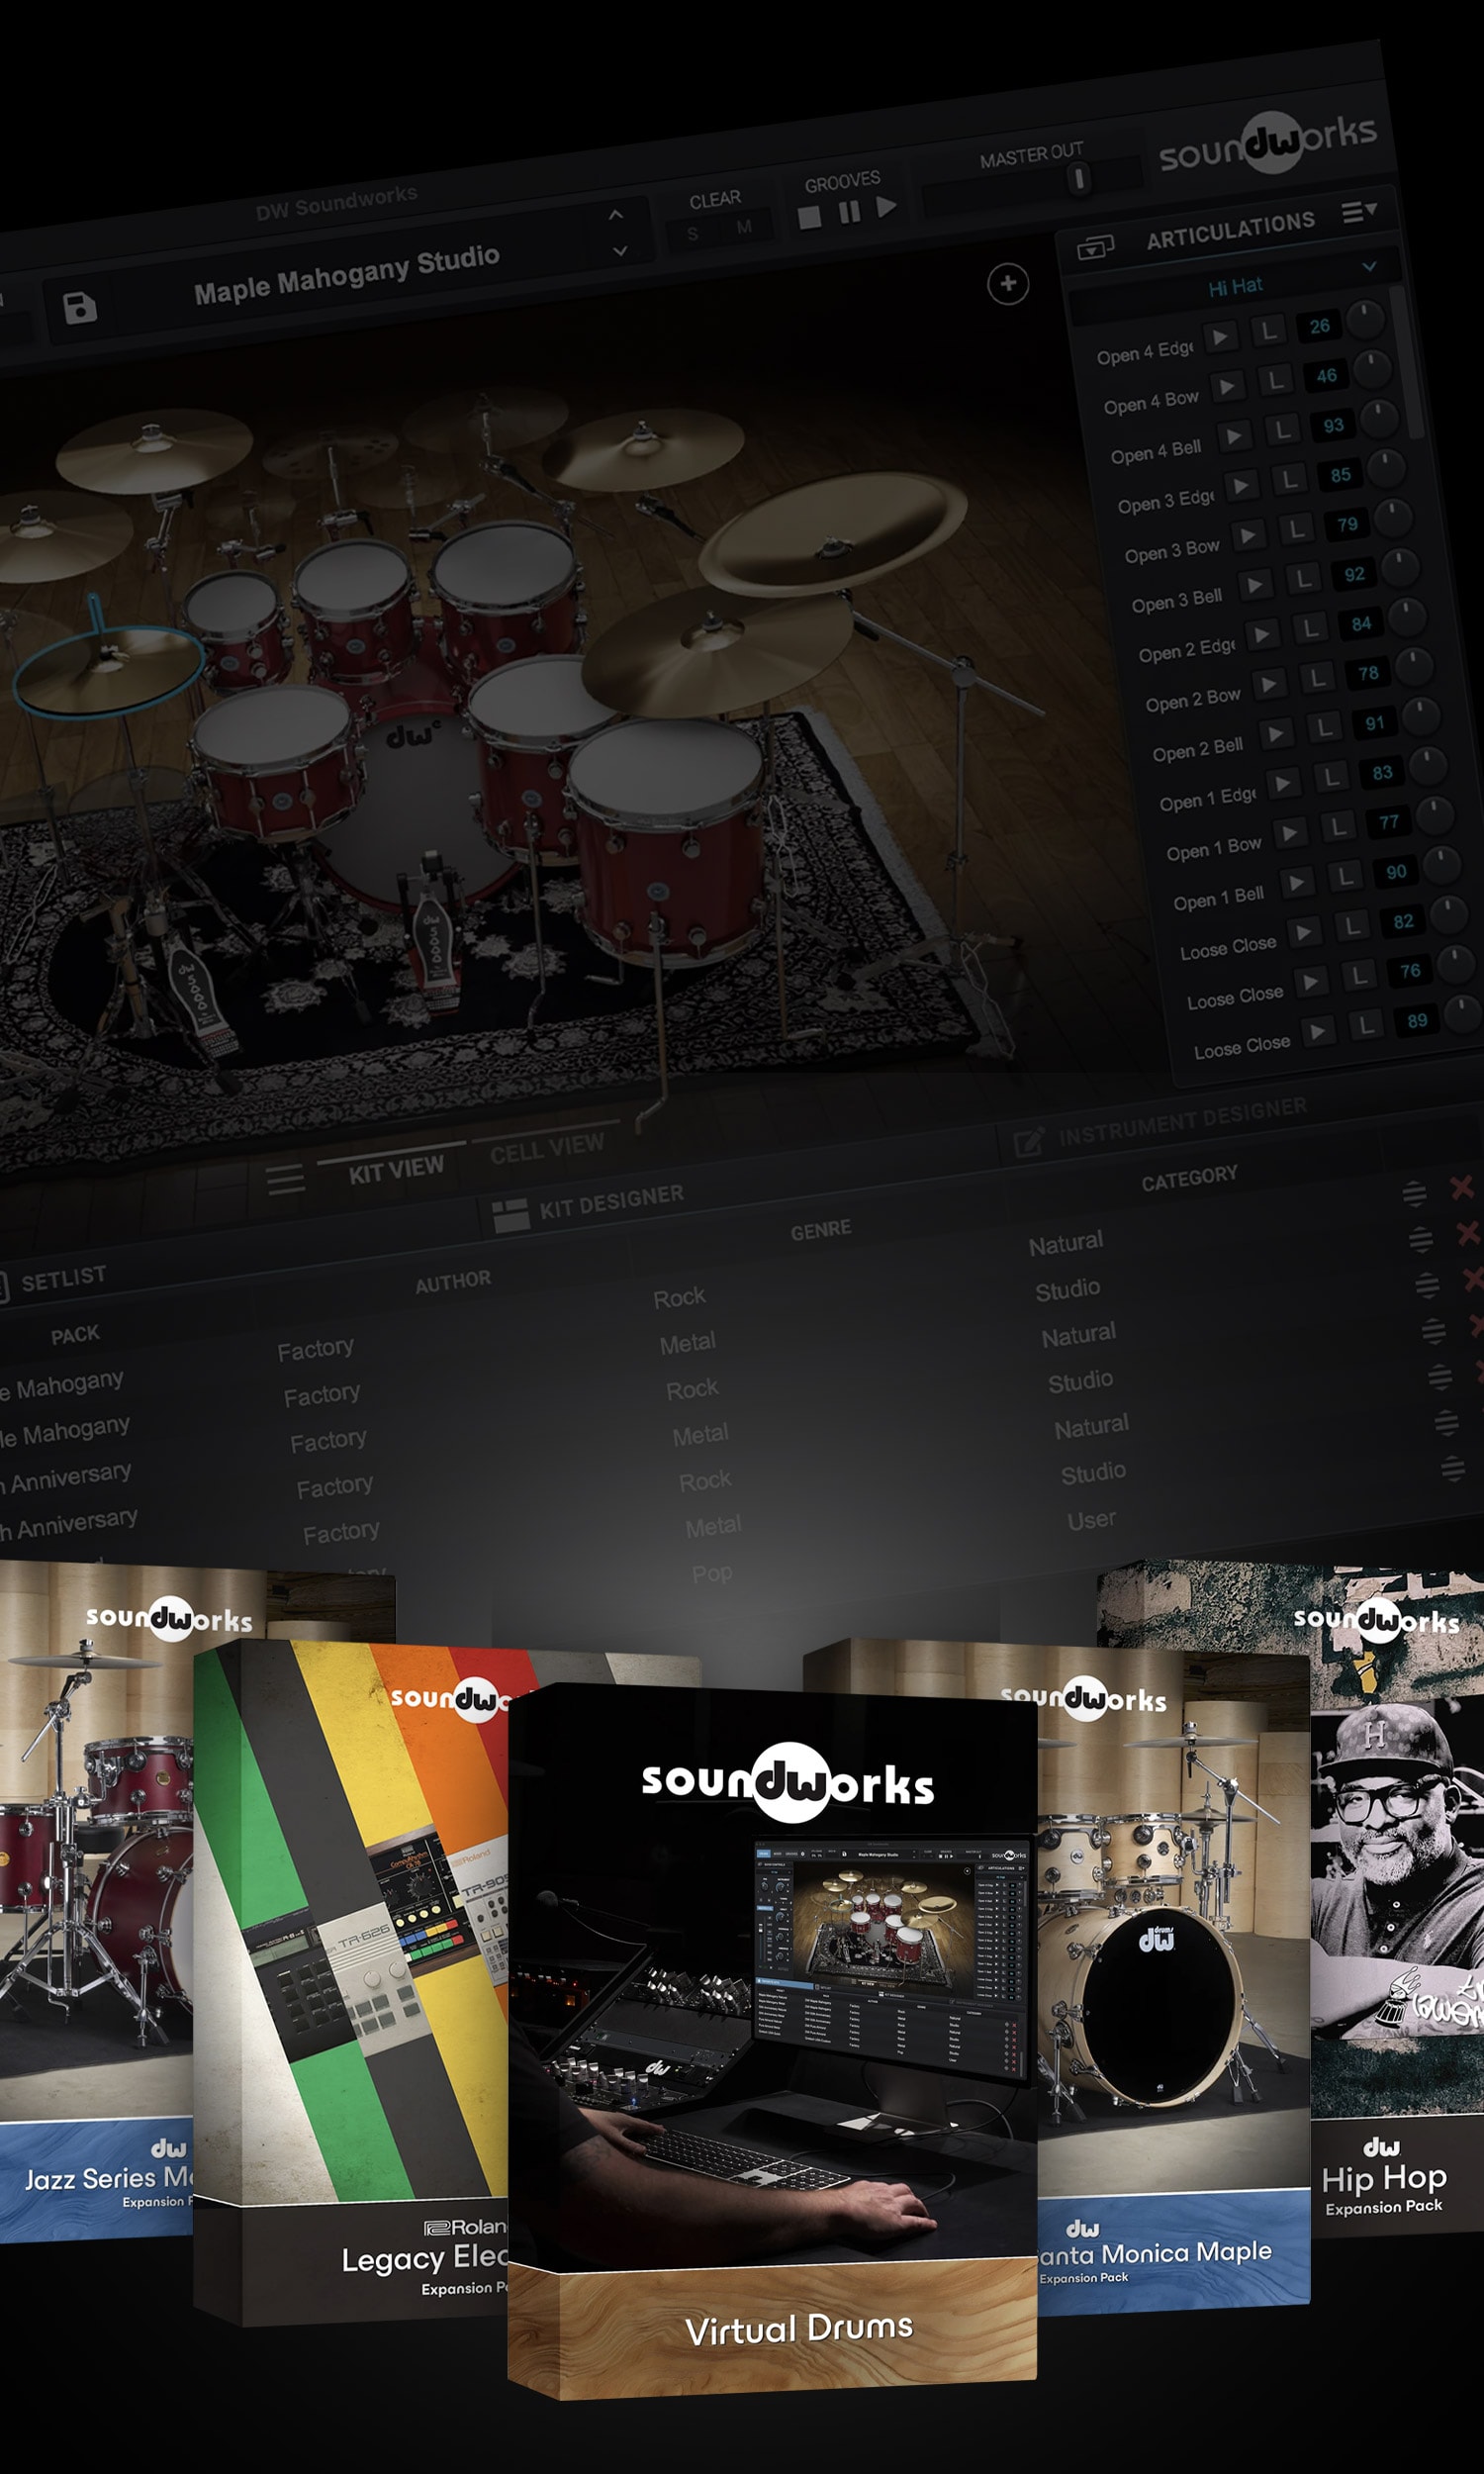1484x2474 pixels.
Task: Click the Roland Legacy expansion pack box
Action: 350,1985
